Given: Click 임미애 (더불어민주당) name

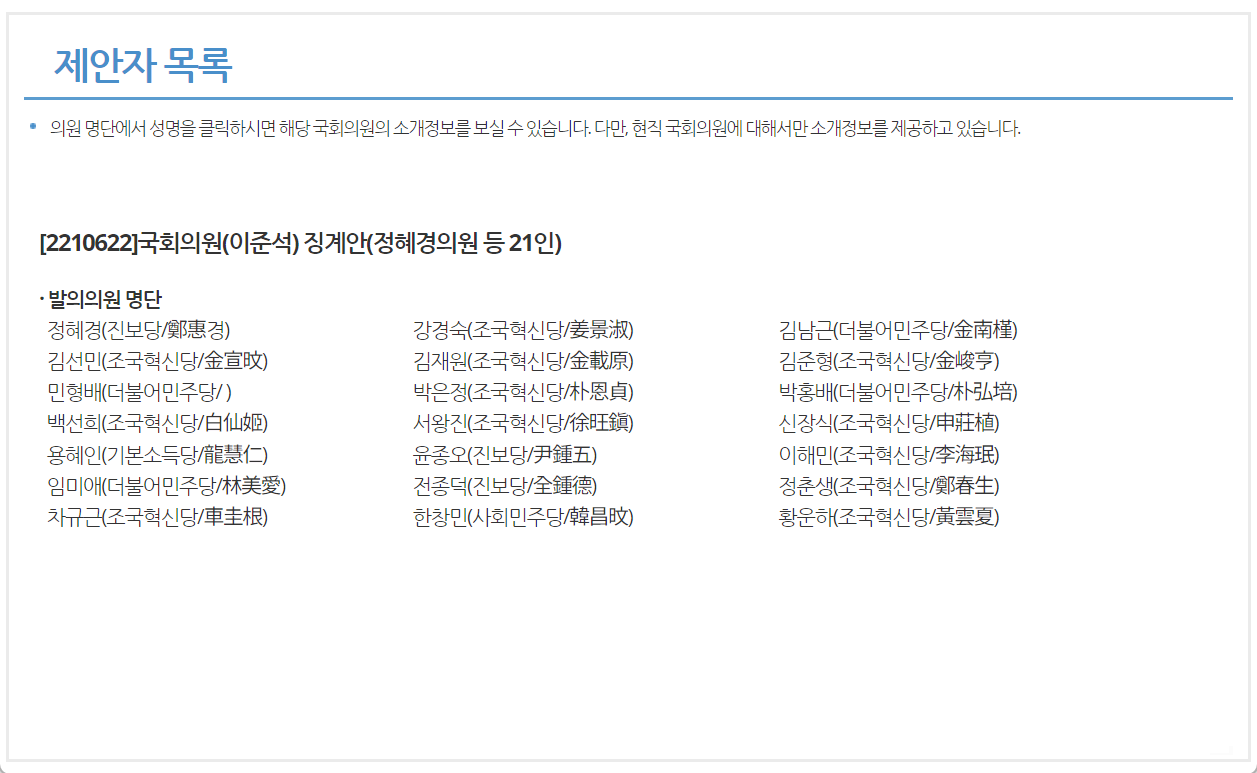Looking at the screenshot, I should click(167, 486).
